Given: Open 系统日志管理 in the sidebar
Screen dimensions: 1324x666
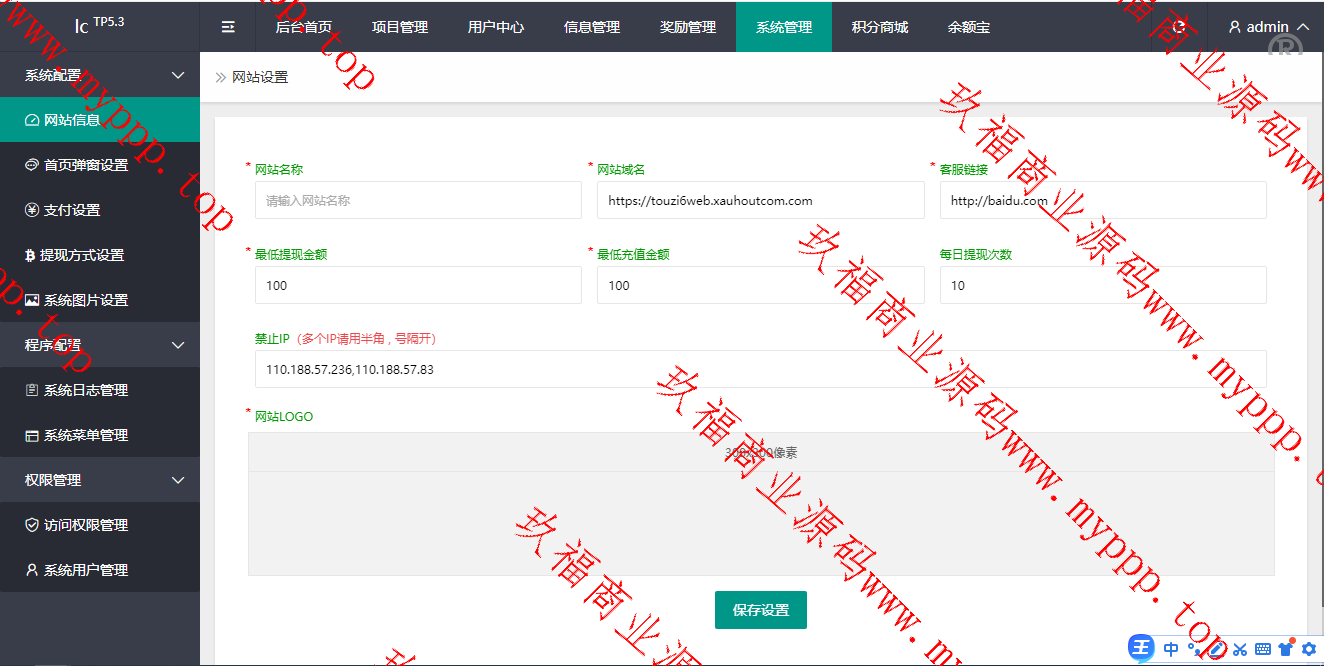Looking at the screenshot, I should [86, 390].
